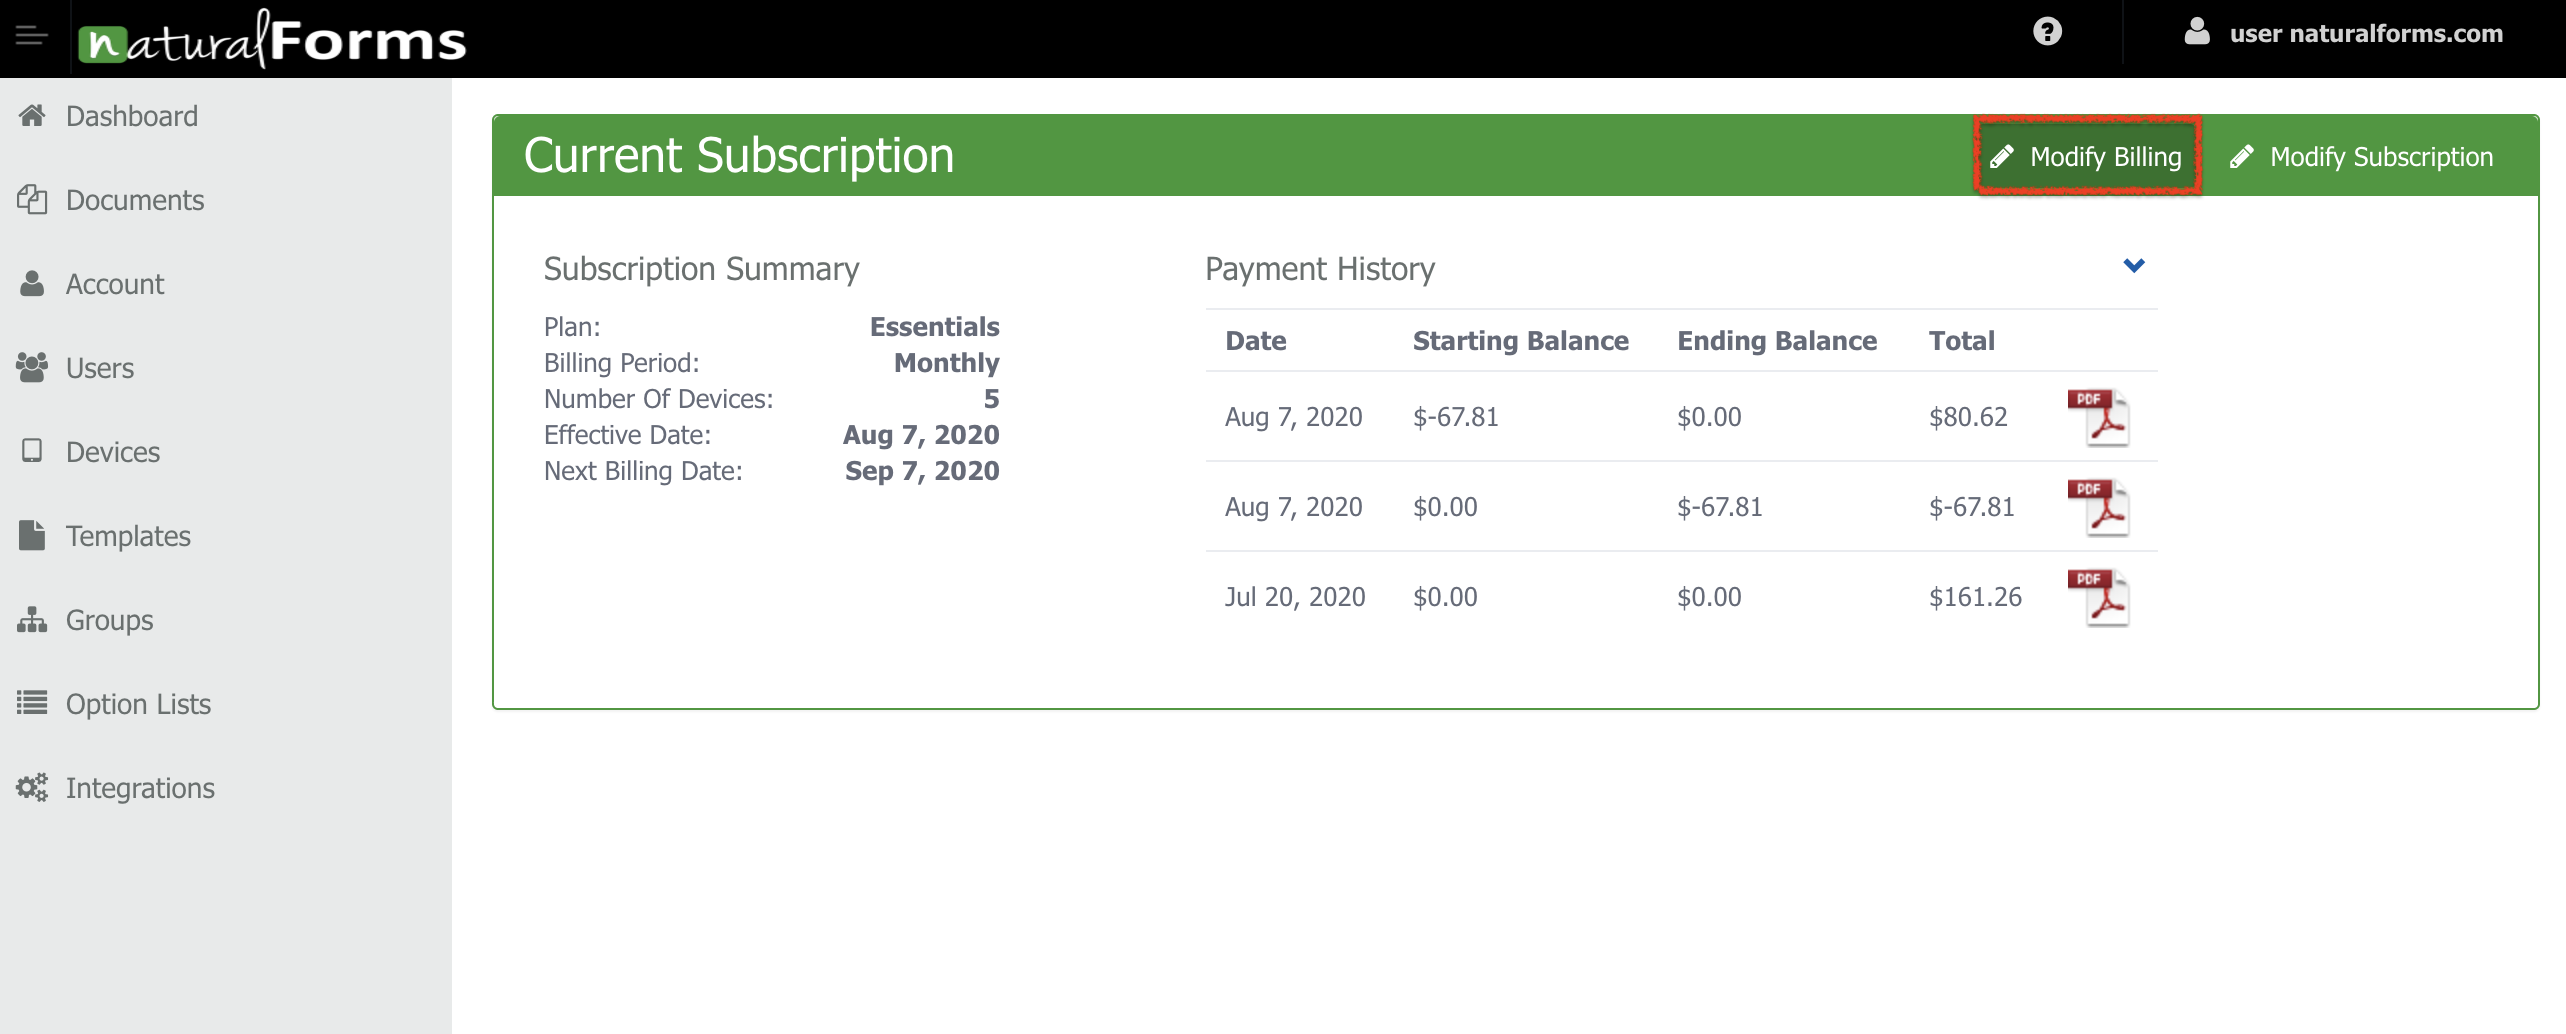Click the Documents sidebar icon
Screen dimensions: 2566x1034
click(32, 200)
